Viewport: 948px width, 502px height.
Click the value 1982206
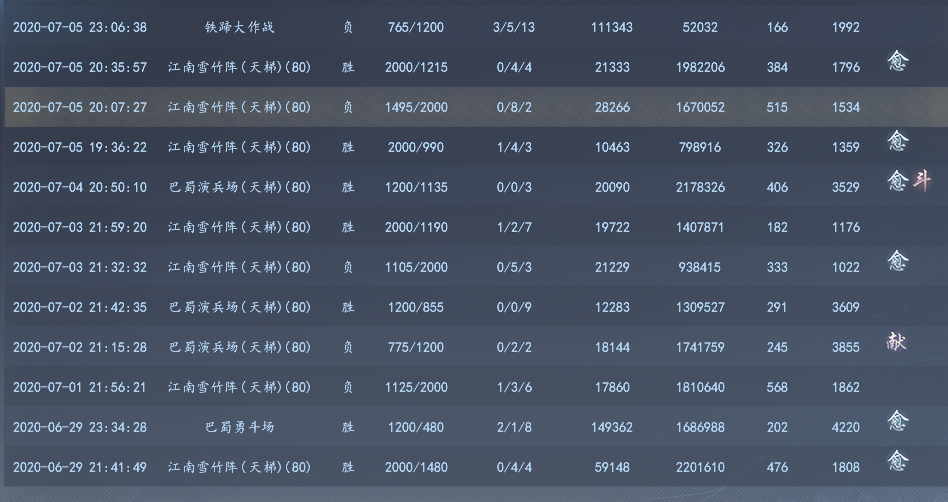[700, 67]
